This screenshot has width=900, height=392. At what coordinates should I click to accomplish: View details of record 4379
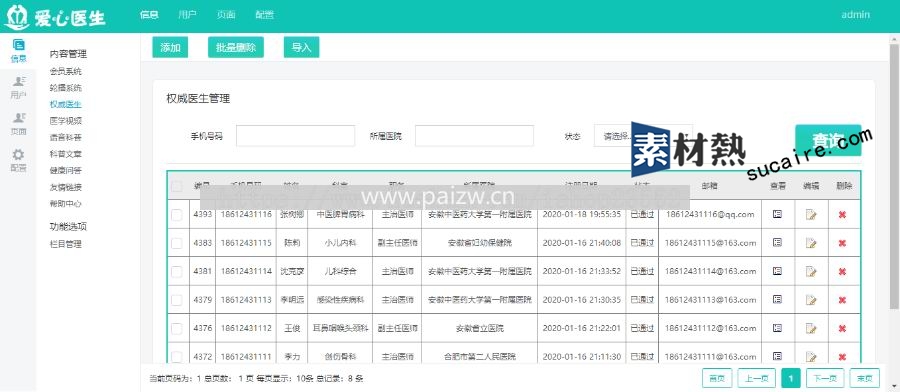point(777,300)
